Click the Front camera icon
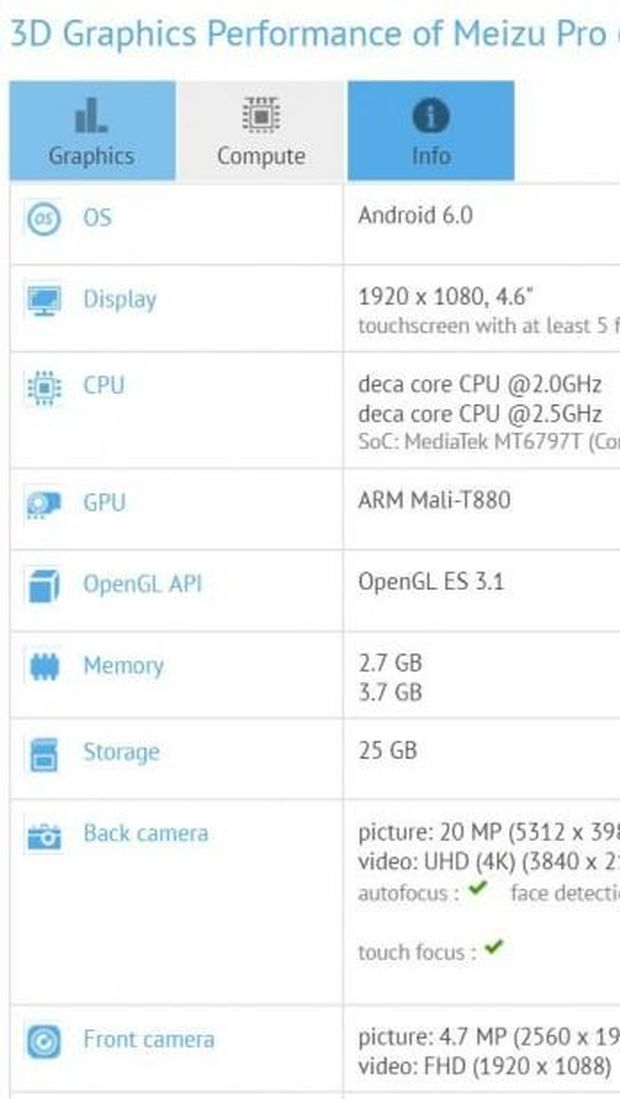This screenshot has height=1099, width=620. tap(44, 1041)
